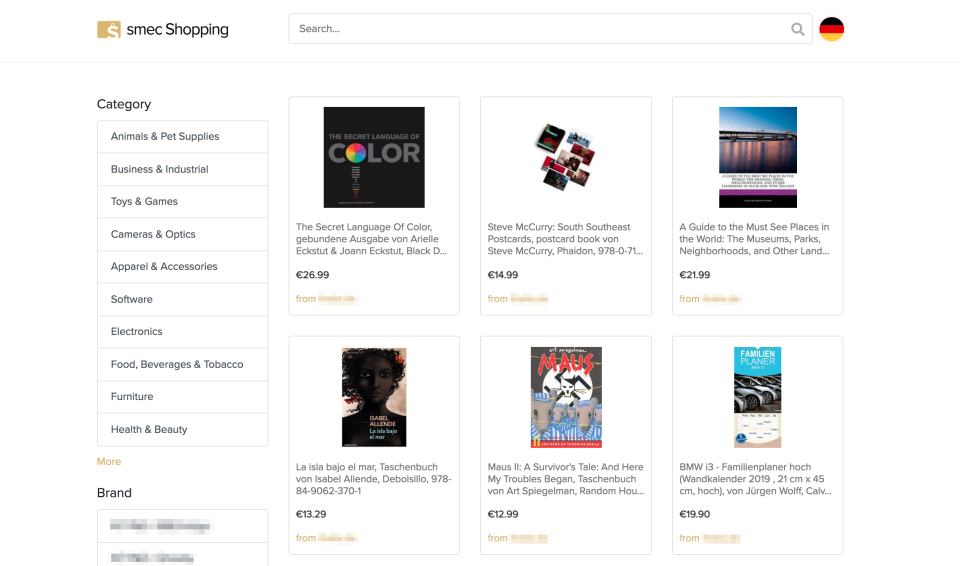Select Cameras & Optics category
Screen dimensions: 960x566
pyautogui.click(x=182, y=234)
